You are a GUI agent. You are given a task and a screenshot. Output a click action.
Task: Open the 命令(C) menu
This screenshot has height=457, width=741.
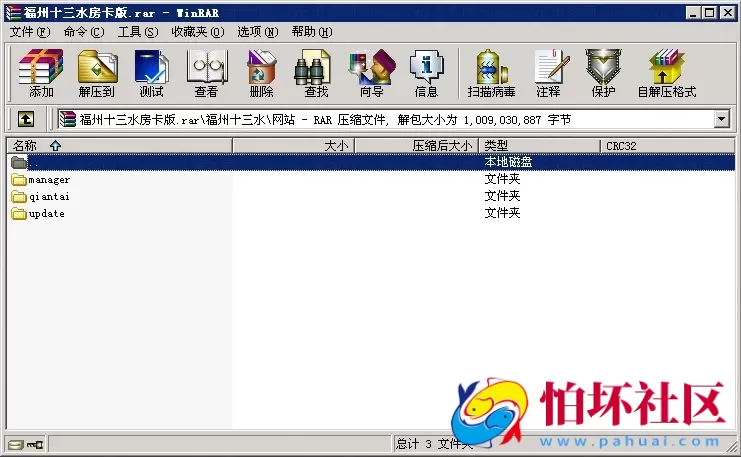click(84, 32)
